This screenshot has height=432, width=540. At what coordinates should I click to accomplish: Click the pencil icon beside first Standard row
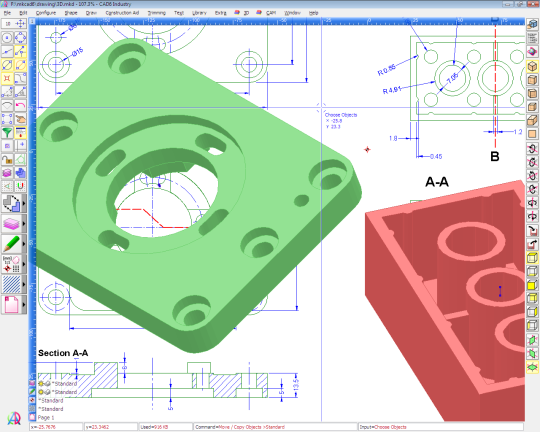32,392
